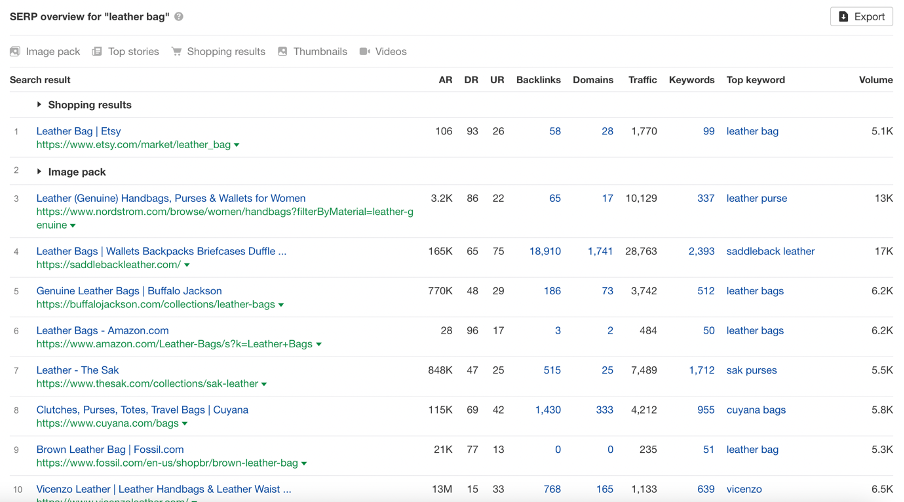Open the dropdown next to the amazon.com URL
The width and height of the screenshot is (904, 502).
pyautogui.click(x=319, y=345)
